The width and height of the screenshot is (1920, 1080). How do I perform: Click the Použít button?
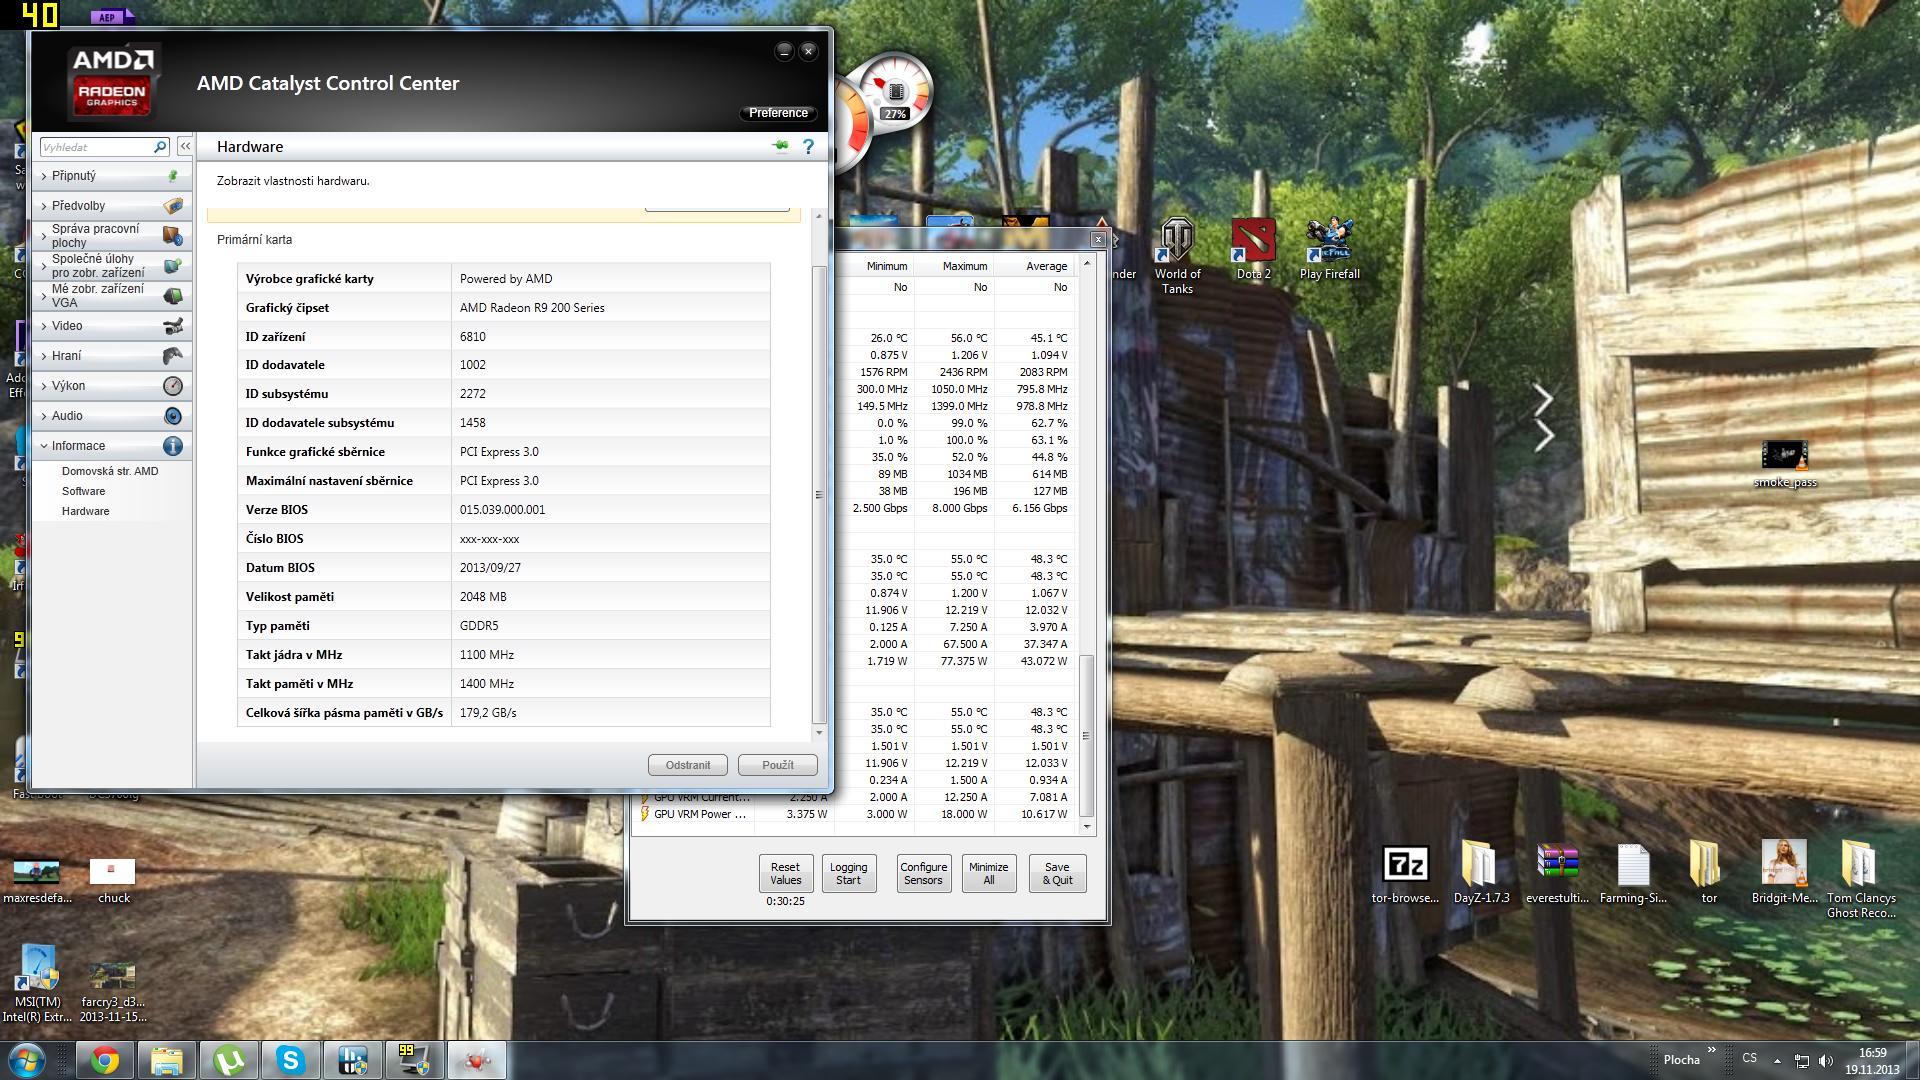point(778,765)
